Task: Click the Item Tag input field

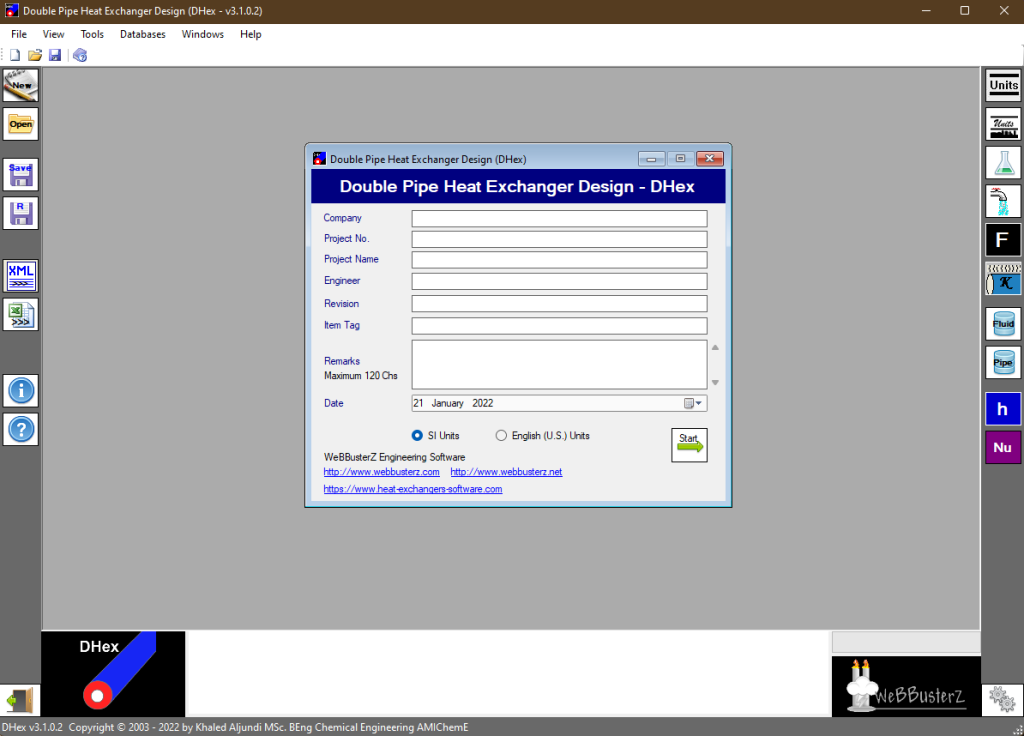Action: pyautogui.click(x=559, y=326)
